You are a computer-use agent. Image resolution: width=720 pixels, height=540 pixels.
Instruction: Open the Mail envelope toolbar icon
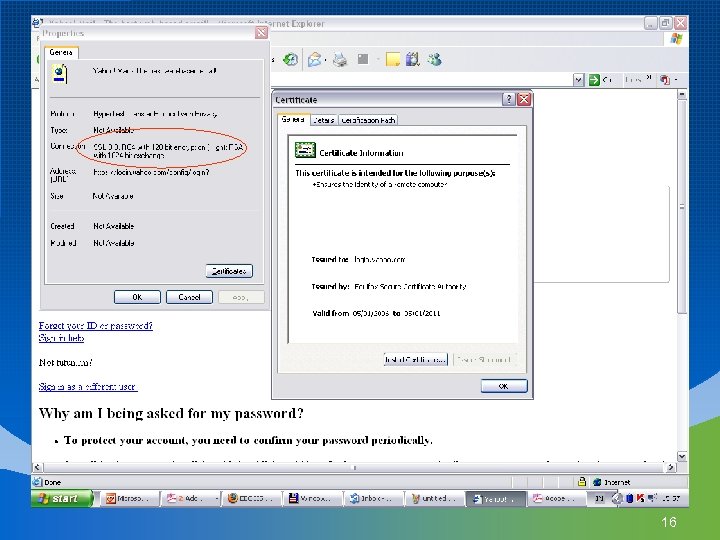(315, 59)
